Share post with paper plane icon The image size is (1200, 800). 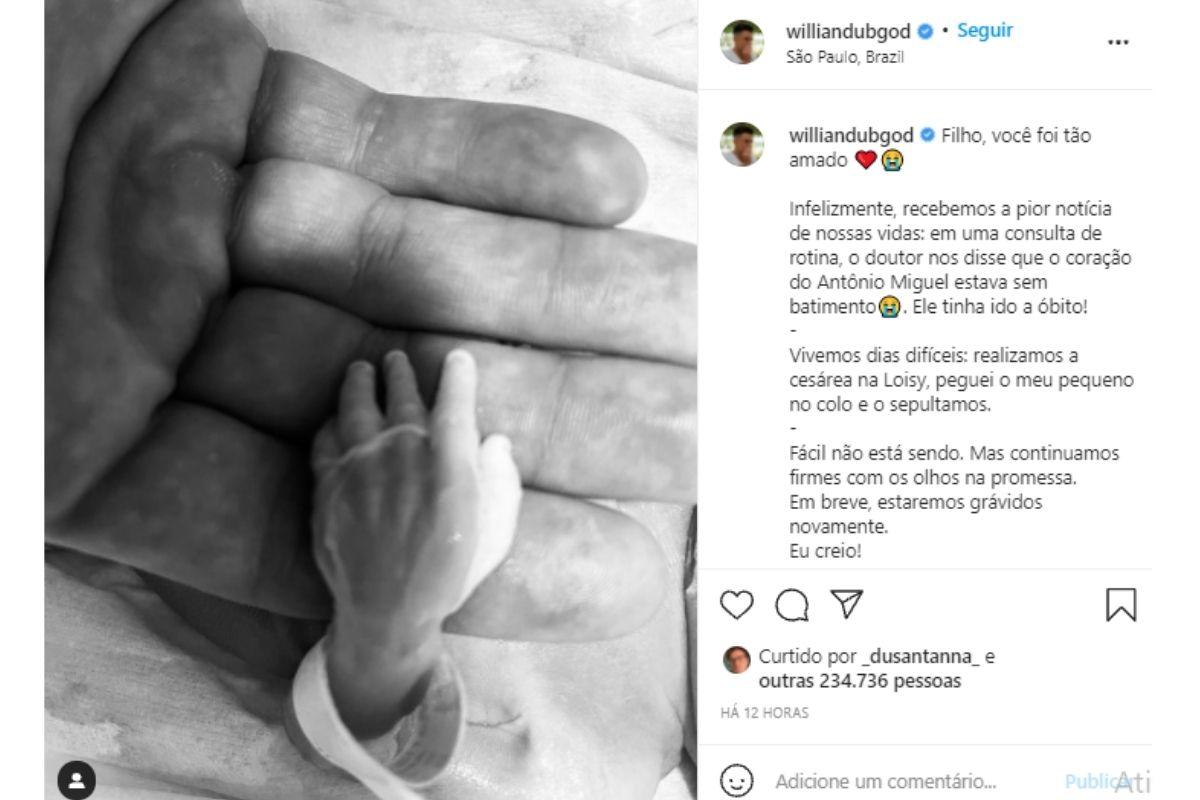point(847,604)
